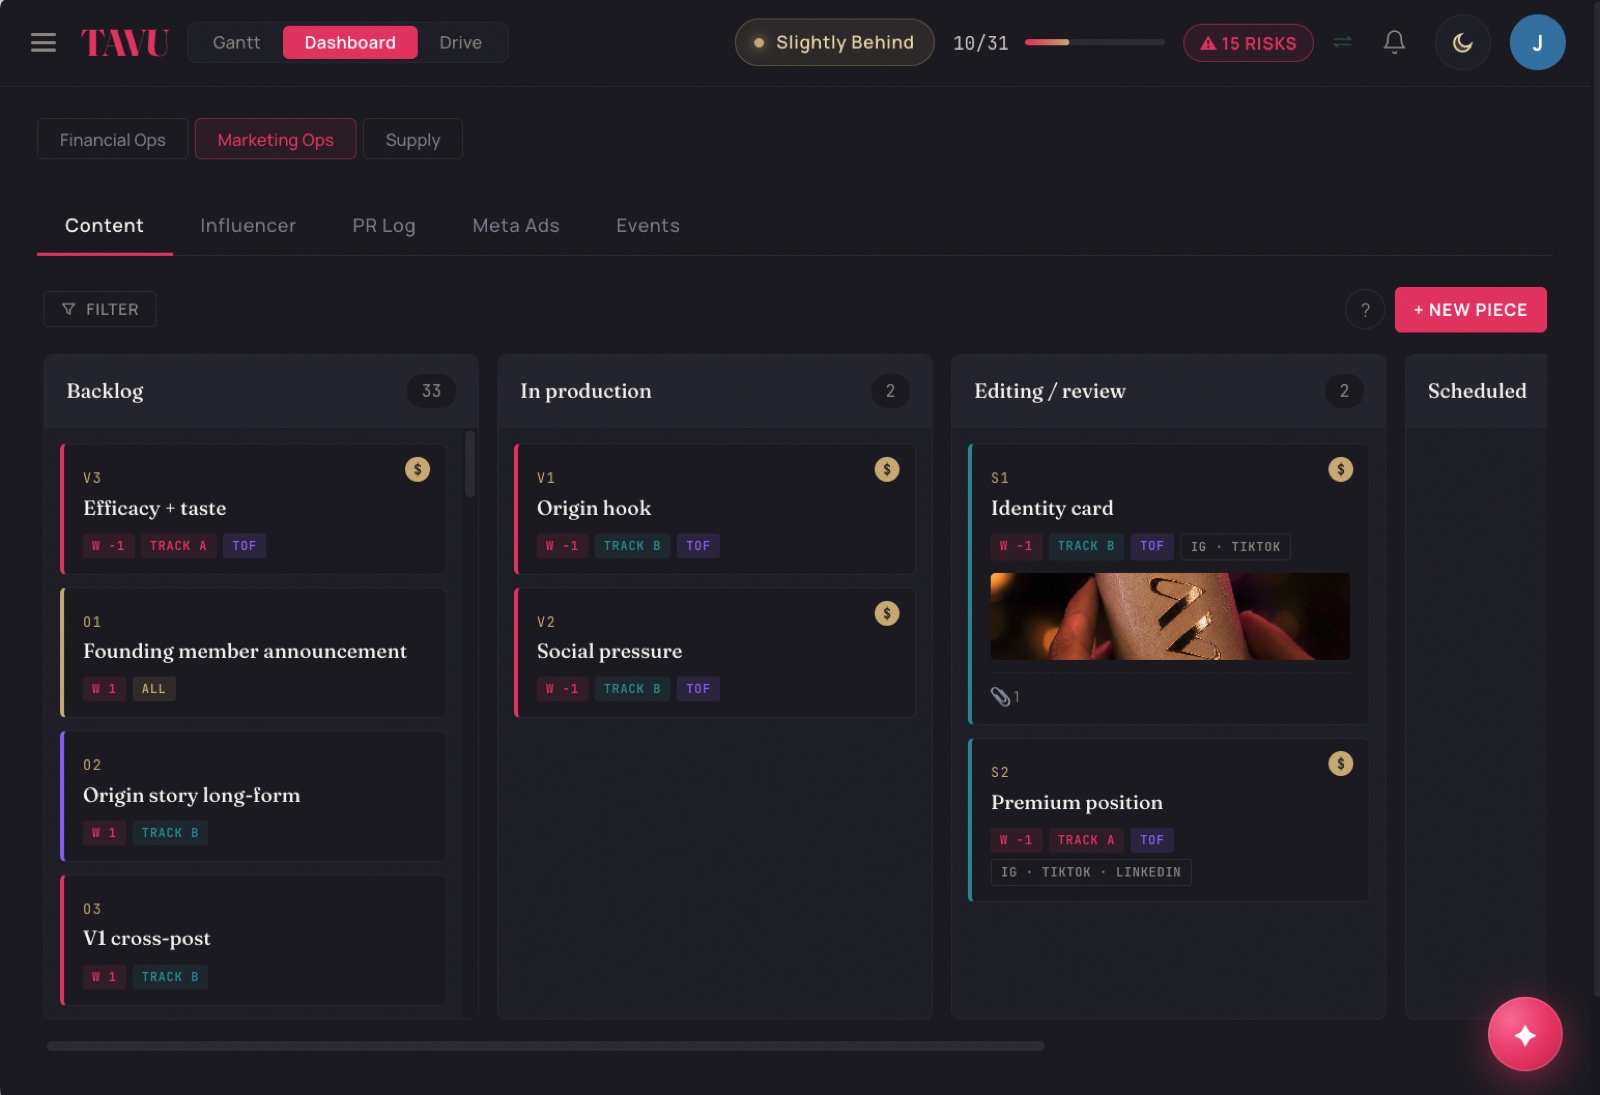The height and width of the screenshot is (1095, 1600).
Task: Toggle dark mode moon icon
Action: (1462, 43)
